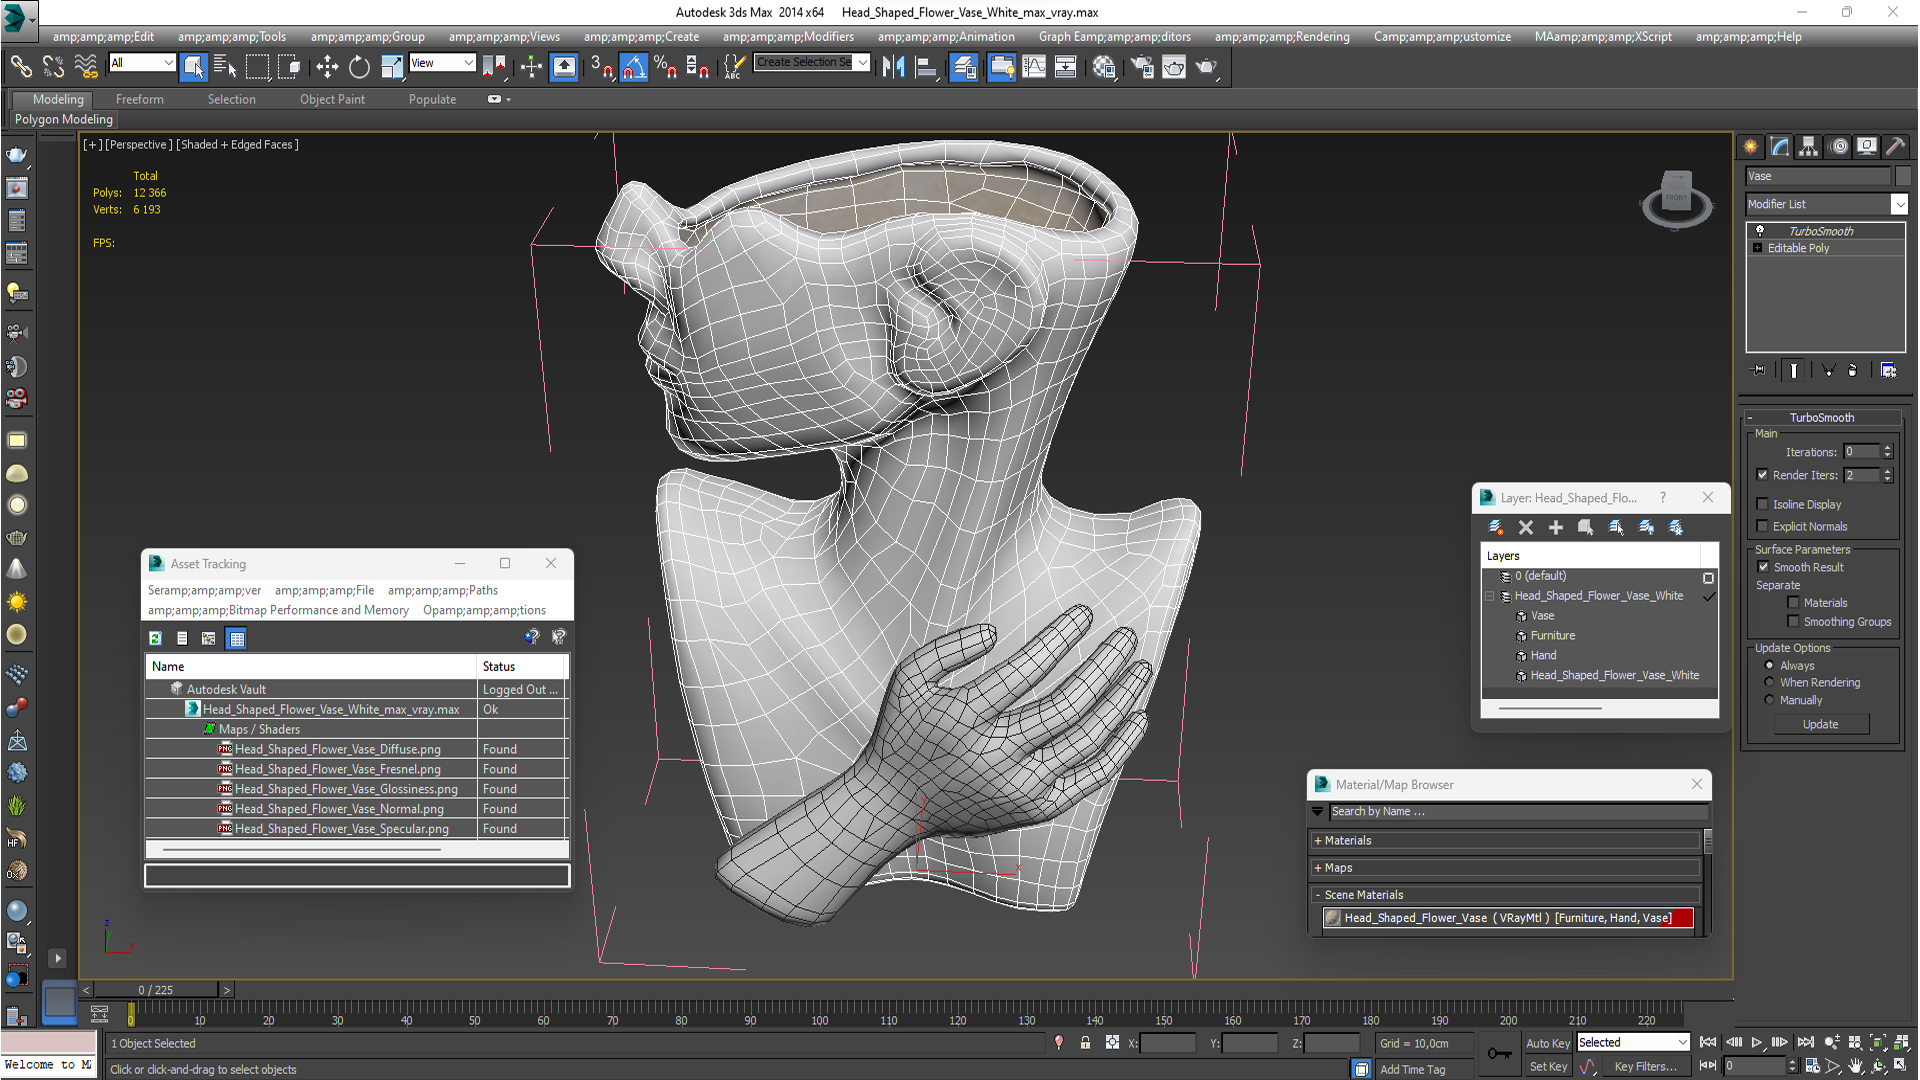Select the Manually update option

1769,700
